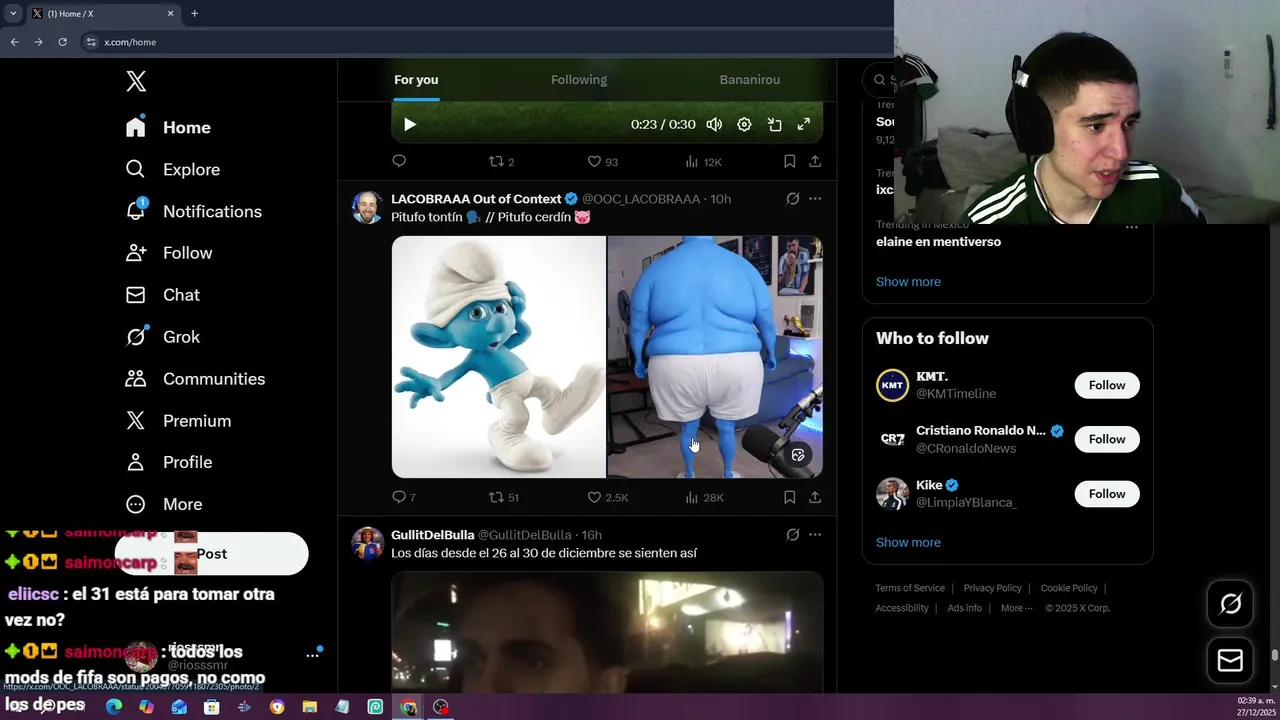
Task: View analytics showing 12K views
Action: (x=703, y=161)
